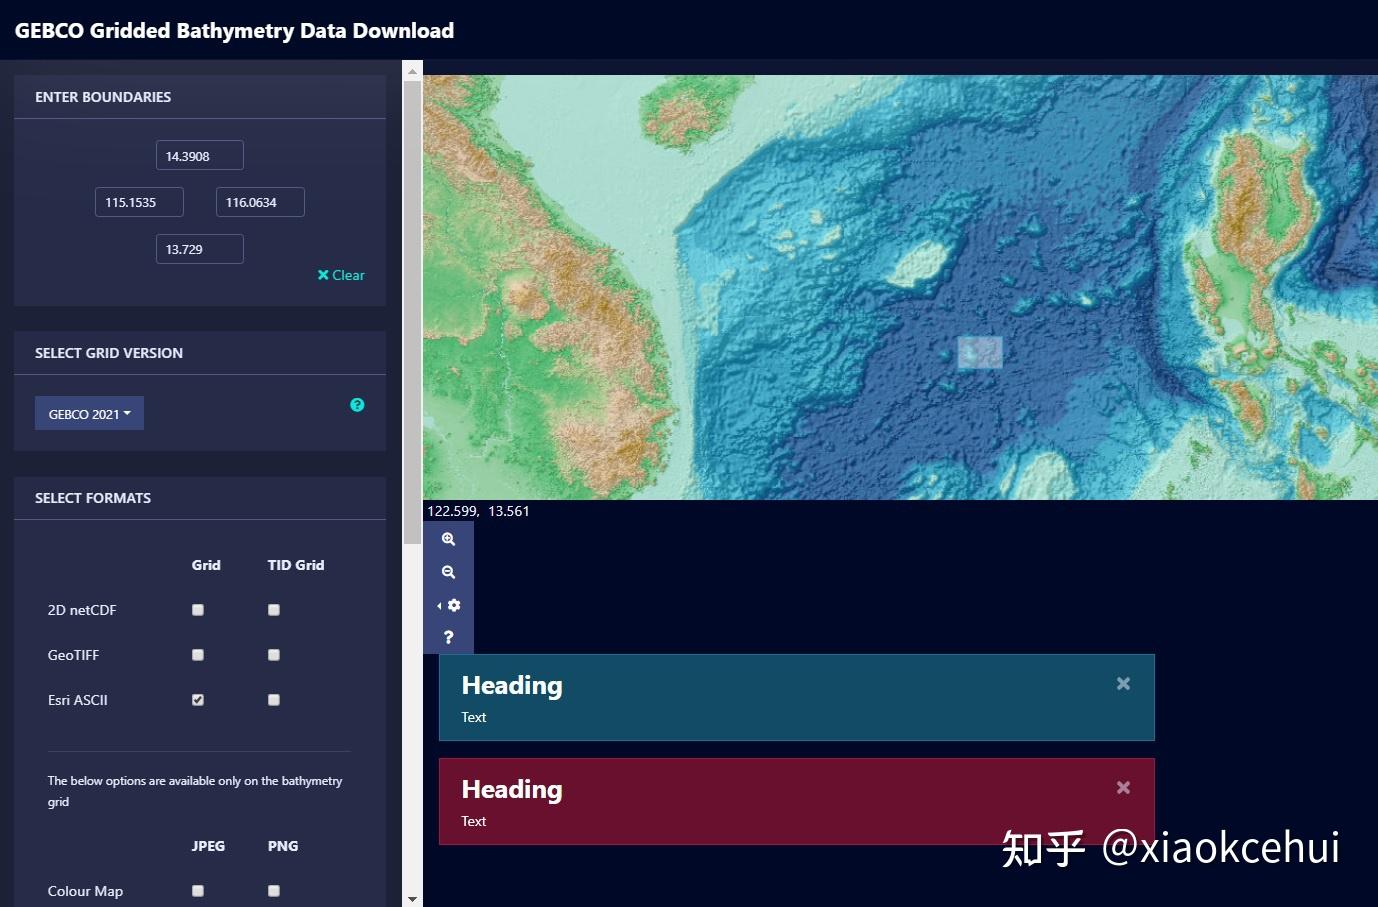The image size is (1378, 907).
Task: Open the map settings gear icon
Action: 453,605
